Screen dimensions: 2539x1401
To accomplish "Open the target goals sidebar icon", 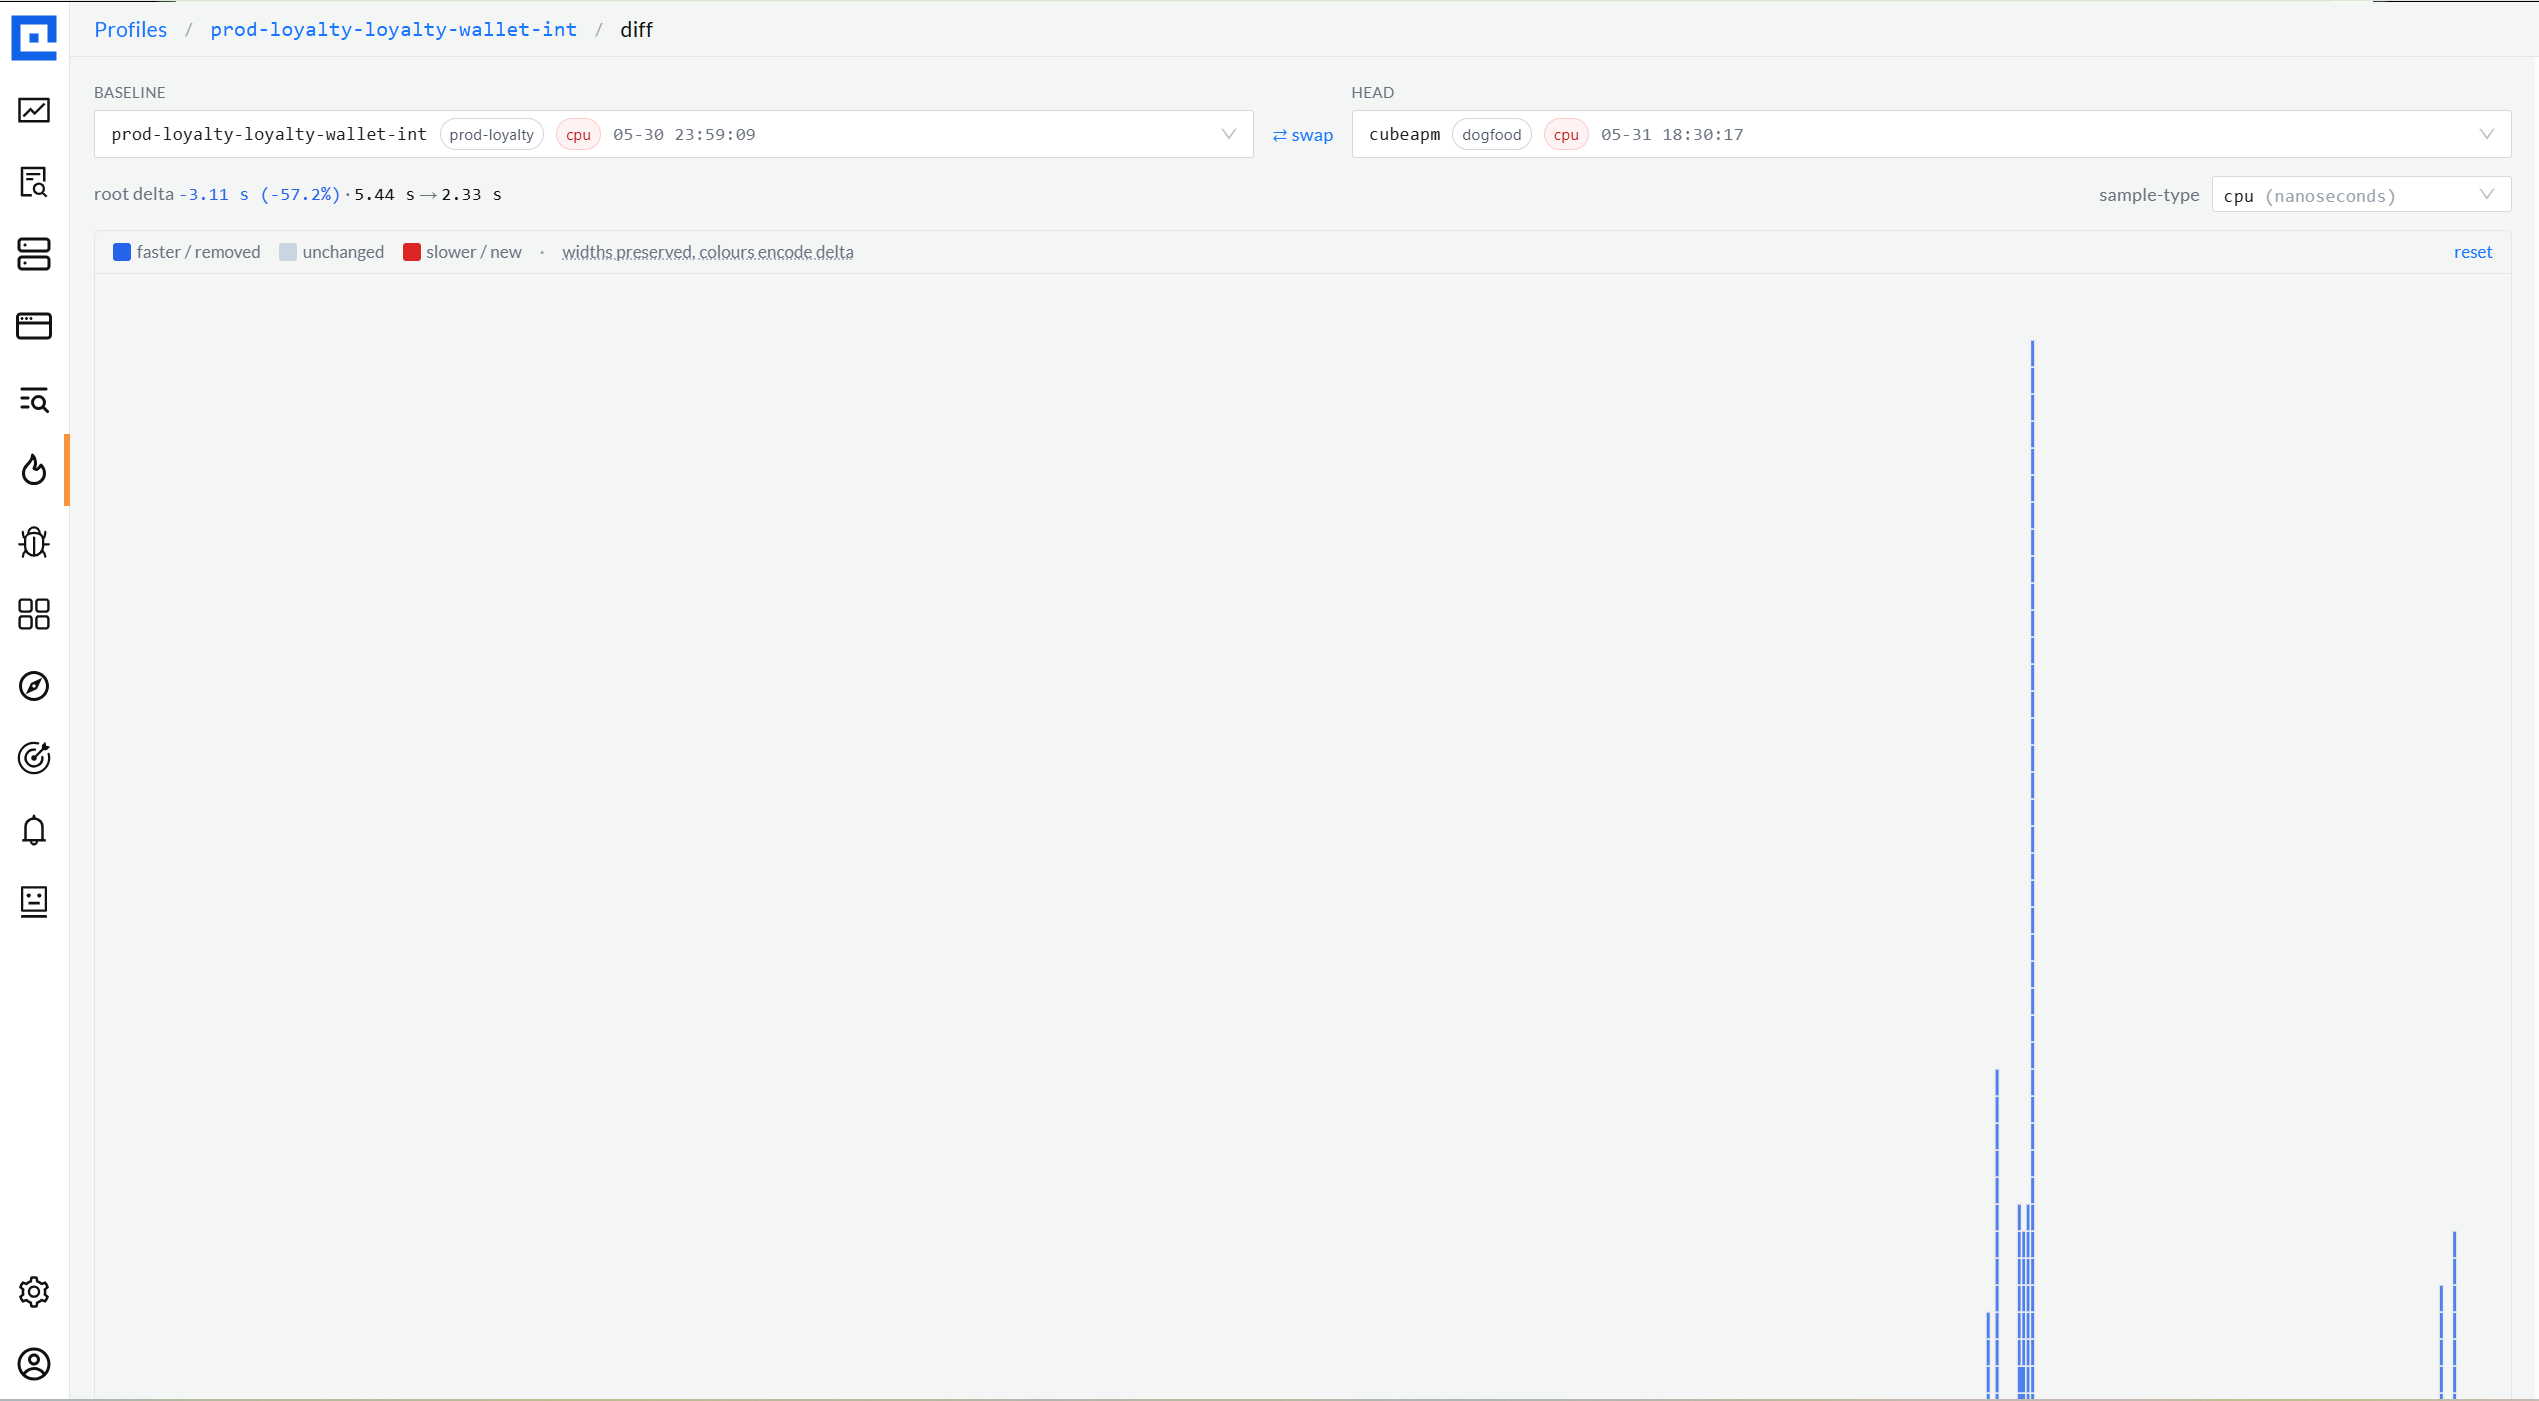I will (34, 758).
